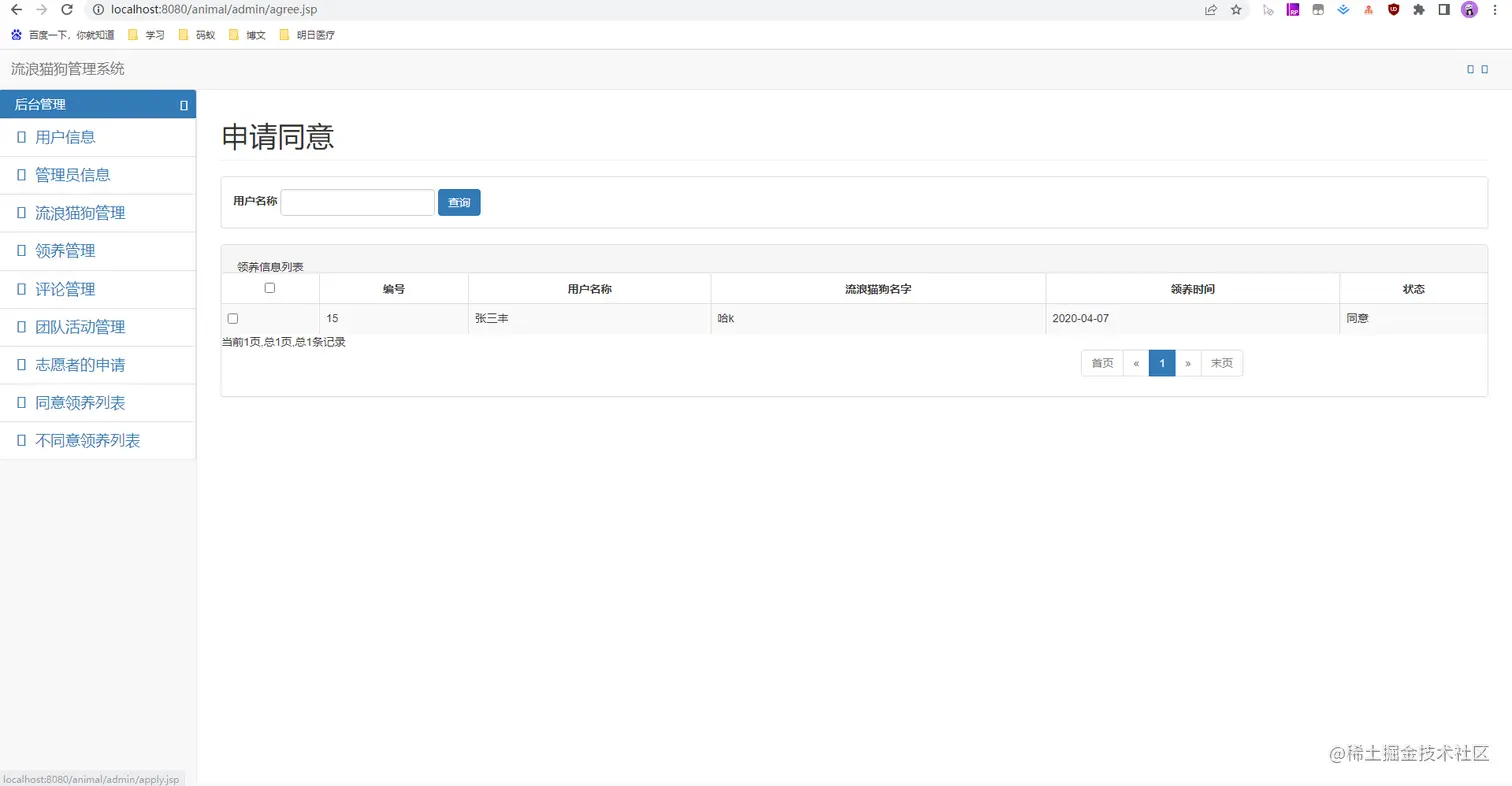Open the 明日医疗 bookmarks folder
1512x786 pixels.
[306, 35]
